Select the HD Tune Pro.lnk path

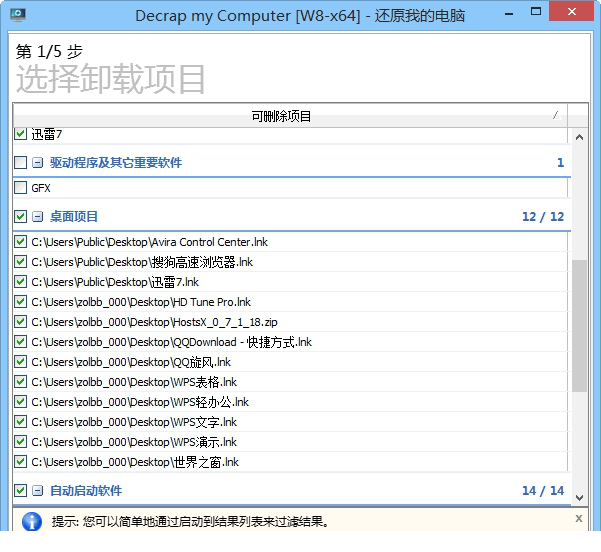[141, 302]
